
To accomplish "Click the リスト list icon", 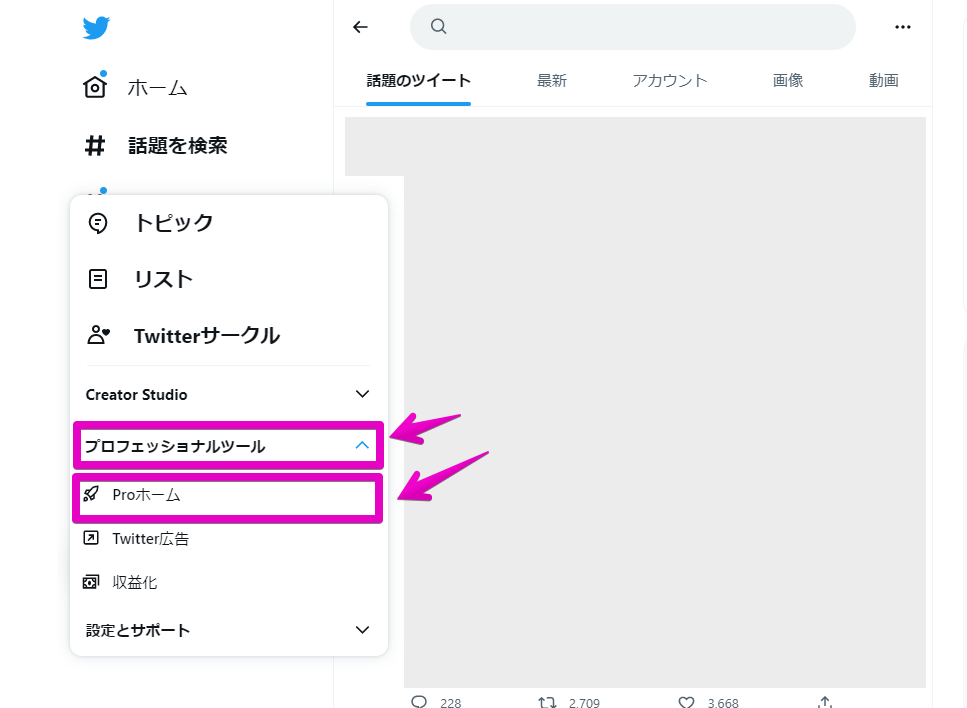I will pos(98,279).
